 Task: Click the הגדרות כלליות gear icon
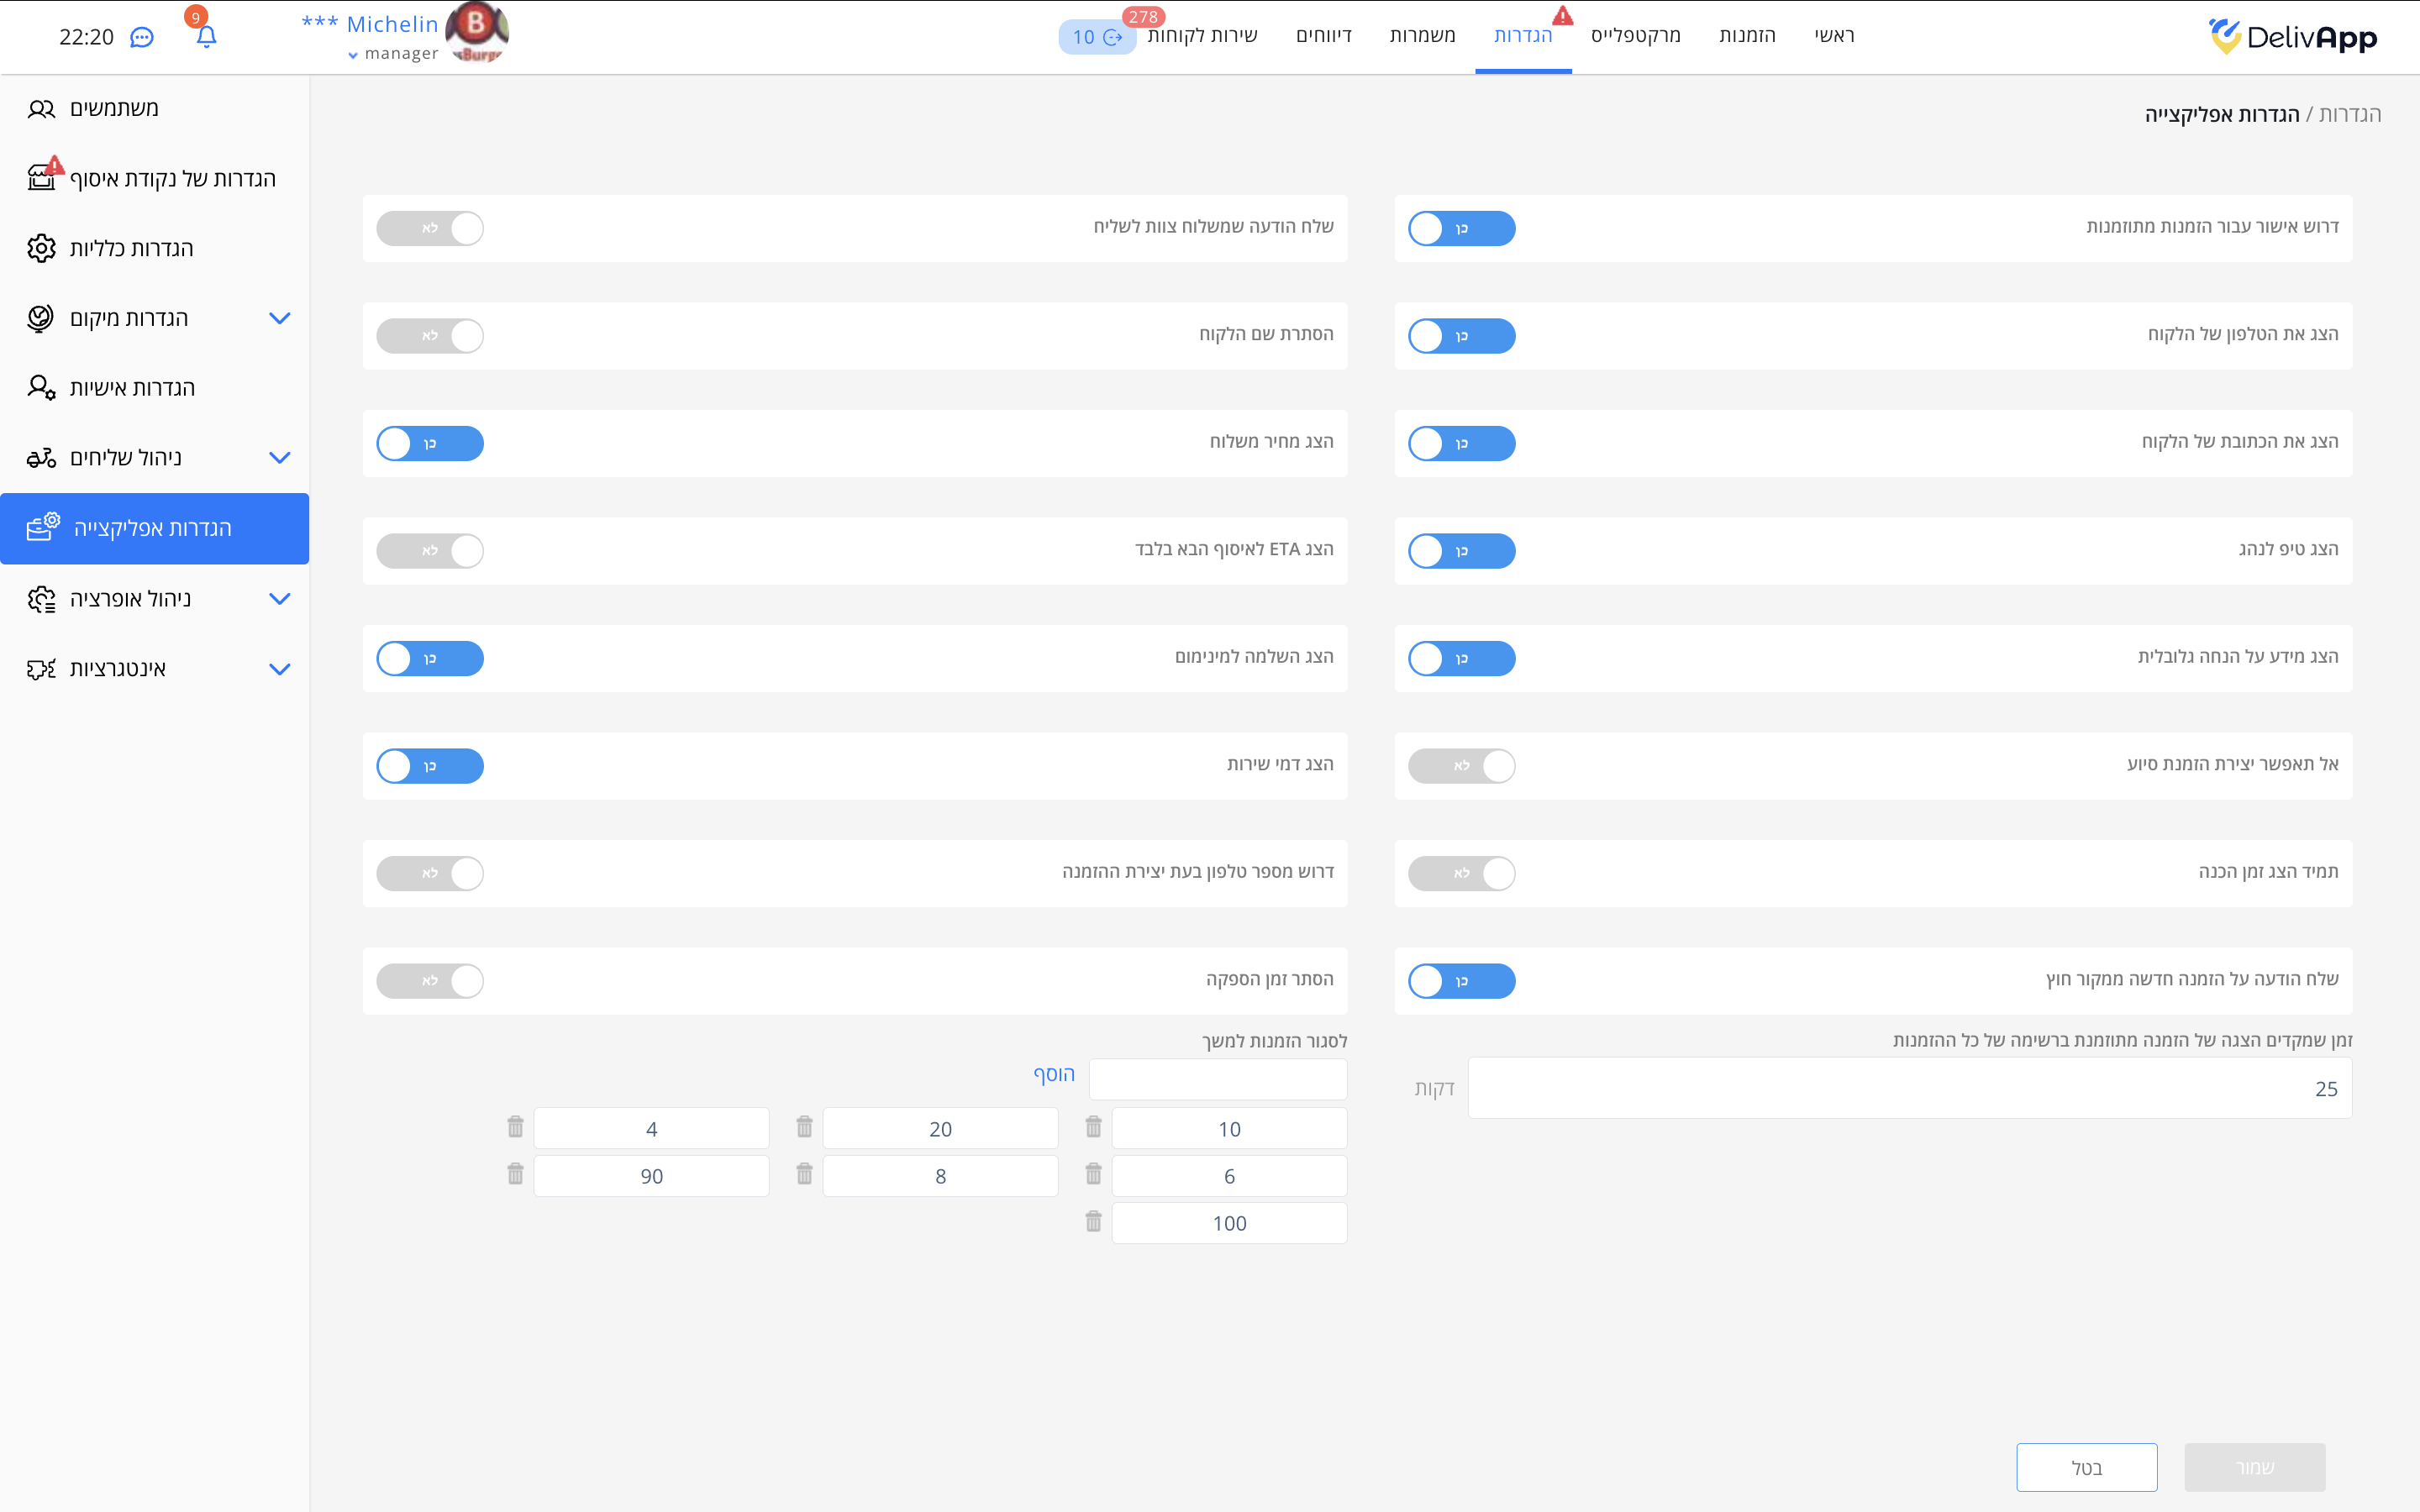click(x=41, y=248)
